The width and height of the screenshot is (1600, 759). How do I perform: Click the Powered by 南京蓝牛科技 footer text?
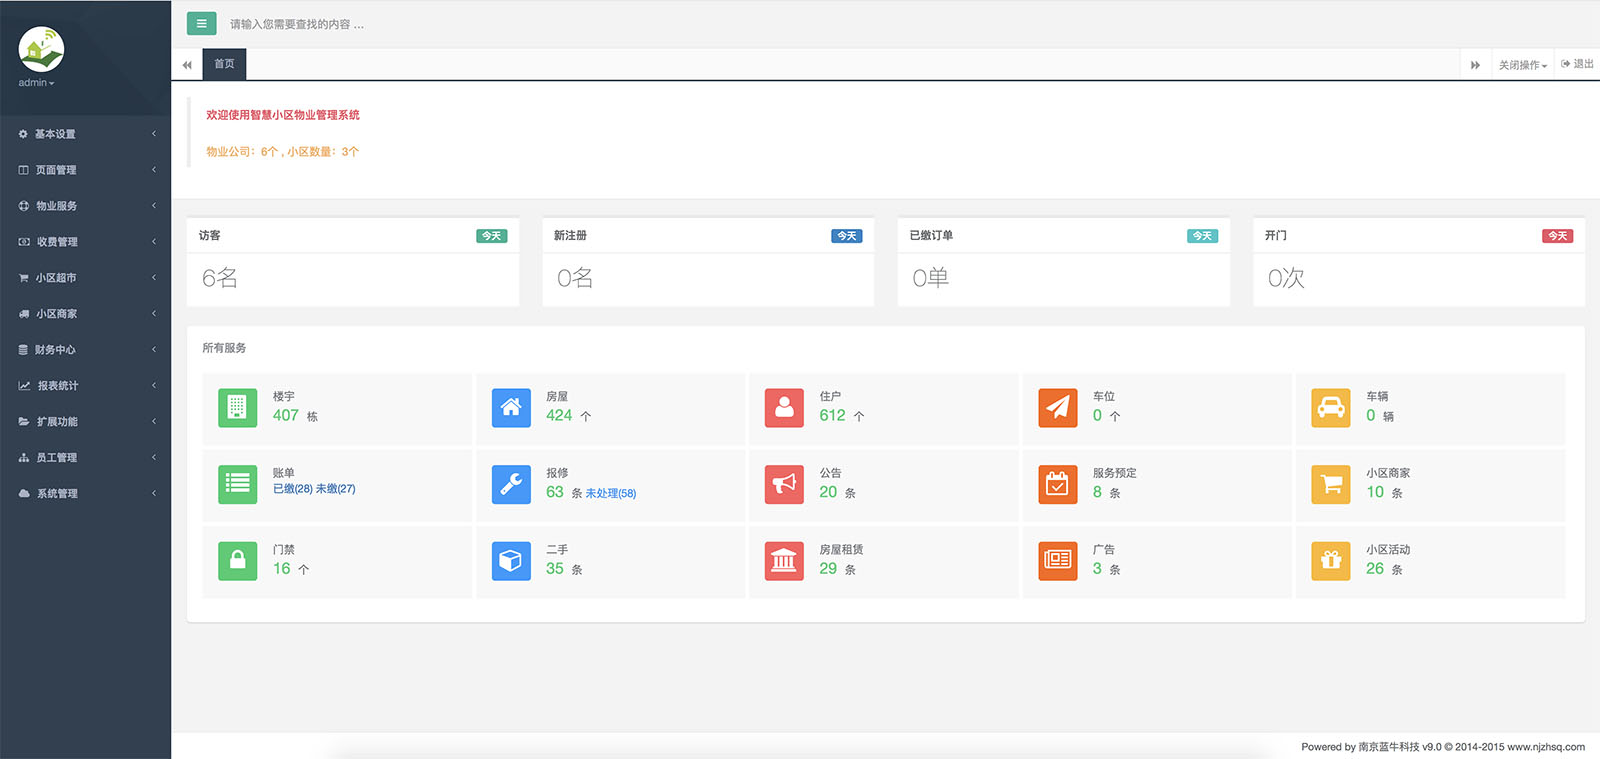click(1443, 747)
